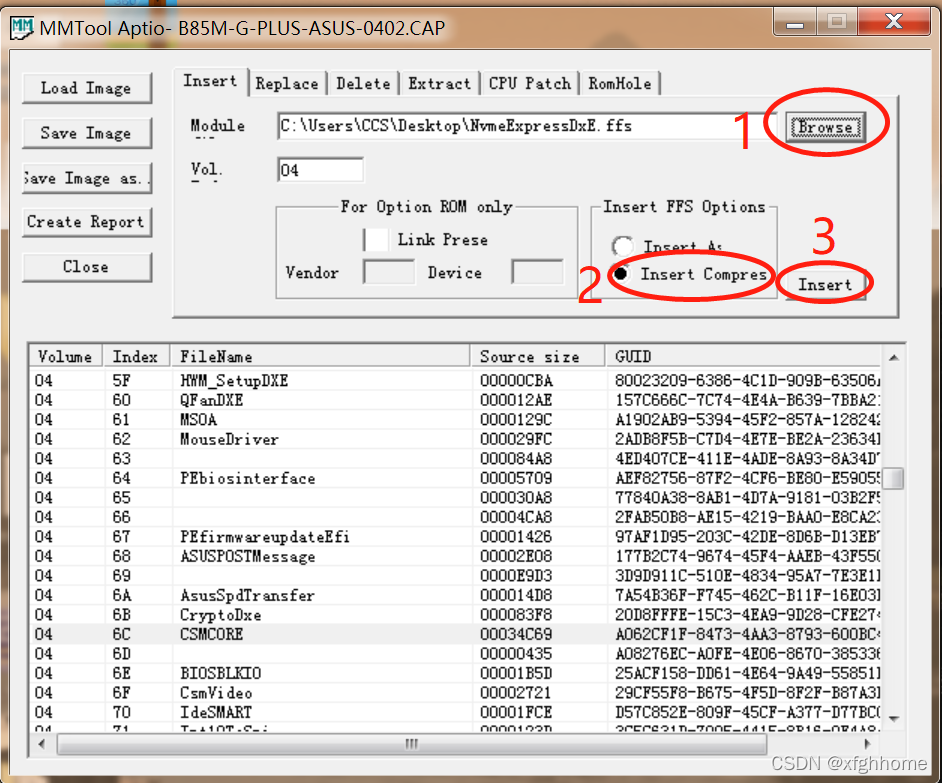Image resolution: width=942 pixels, height=783 pixels.
Task: Open the RomHole tab
Action: (620, 84)
